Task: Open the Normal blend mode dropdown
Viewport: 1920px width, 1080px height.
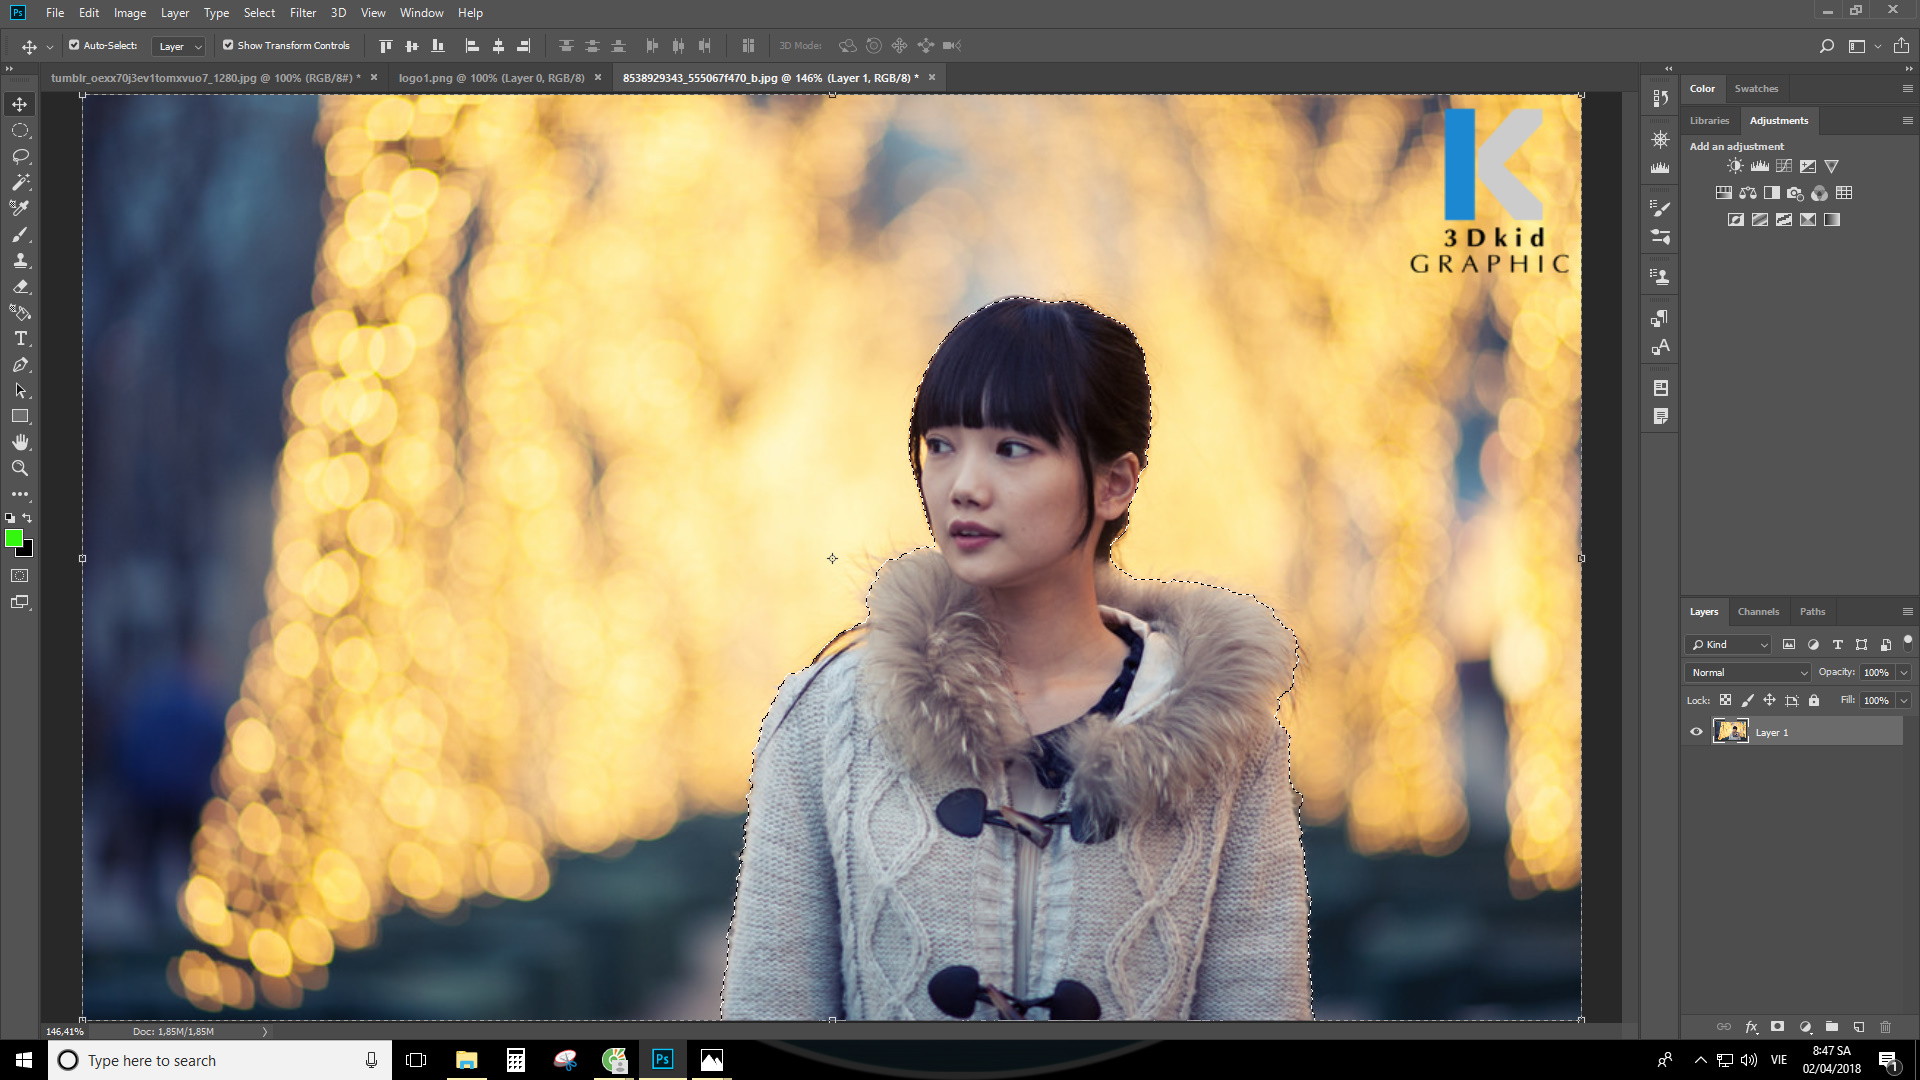Action: (x=1748, y=673)
